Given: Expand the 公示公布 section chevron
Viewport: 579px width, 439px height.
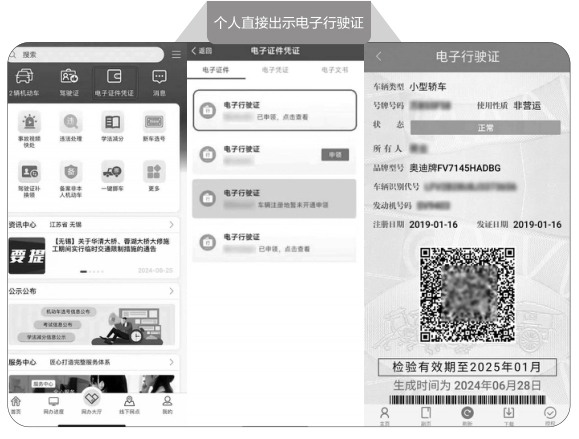Looking at the screenshot, I should [x=171, y=291].
